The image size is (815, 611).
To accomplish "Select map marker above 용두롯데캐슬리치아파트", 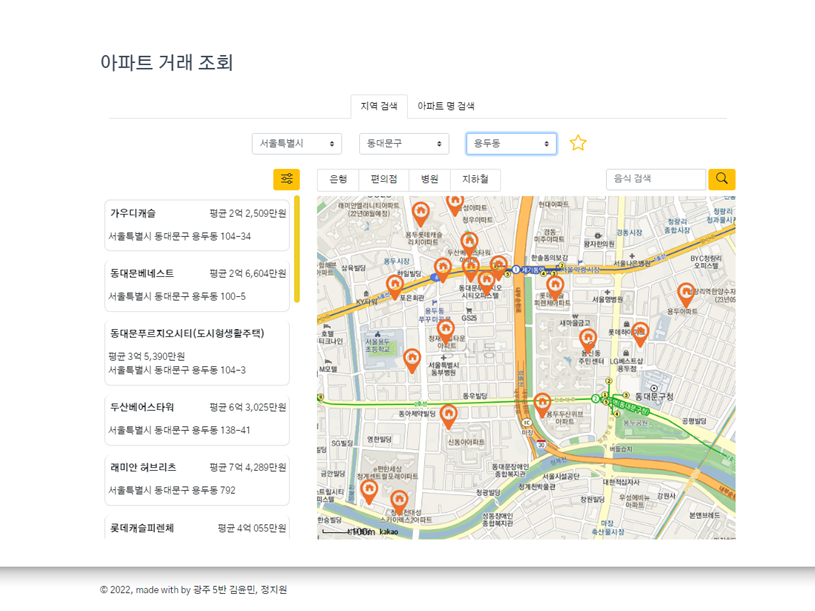I will 420,214.
